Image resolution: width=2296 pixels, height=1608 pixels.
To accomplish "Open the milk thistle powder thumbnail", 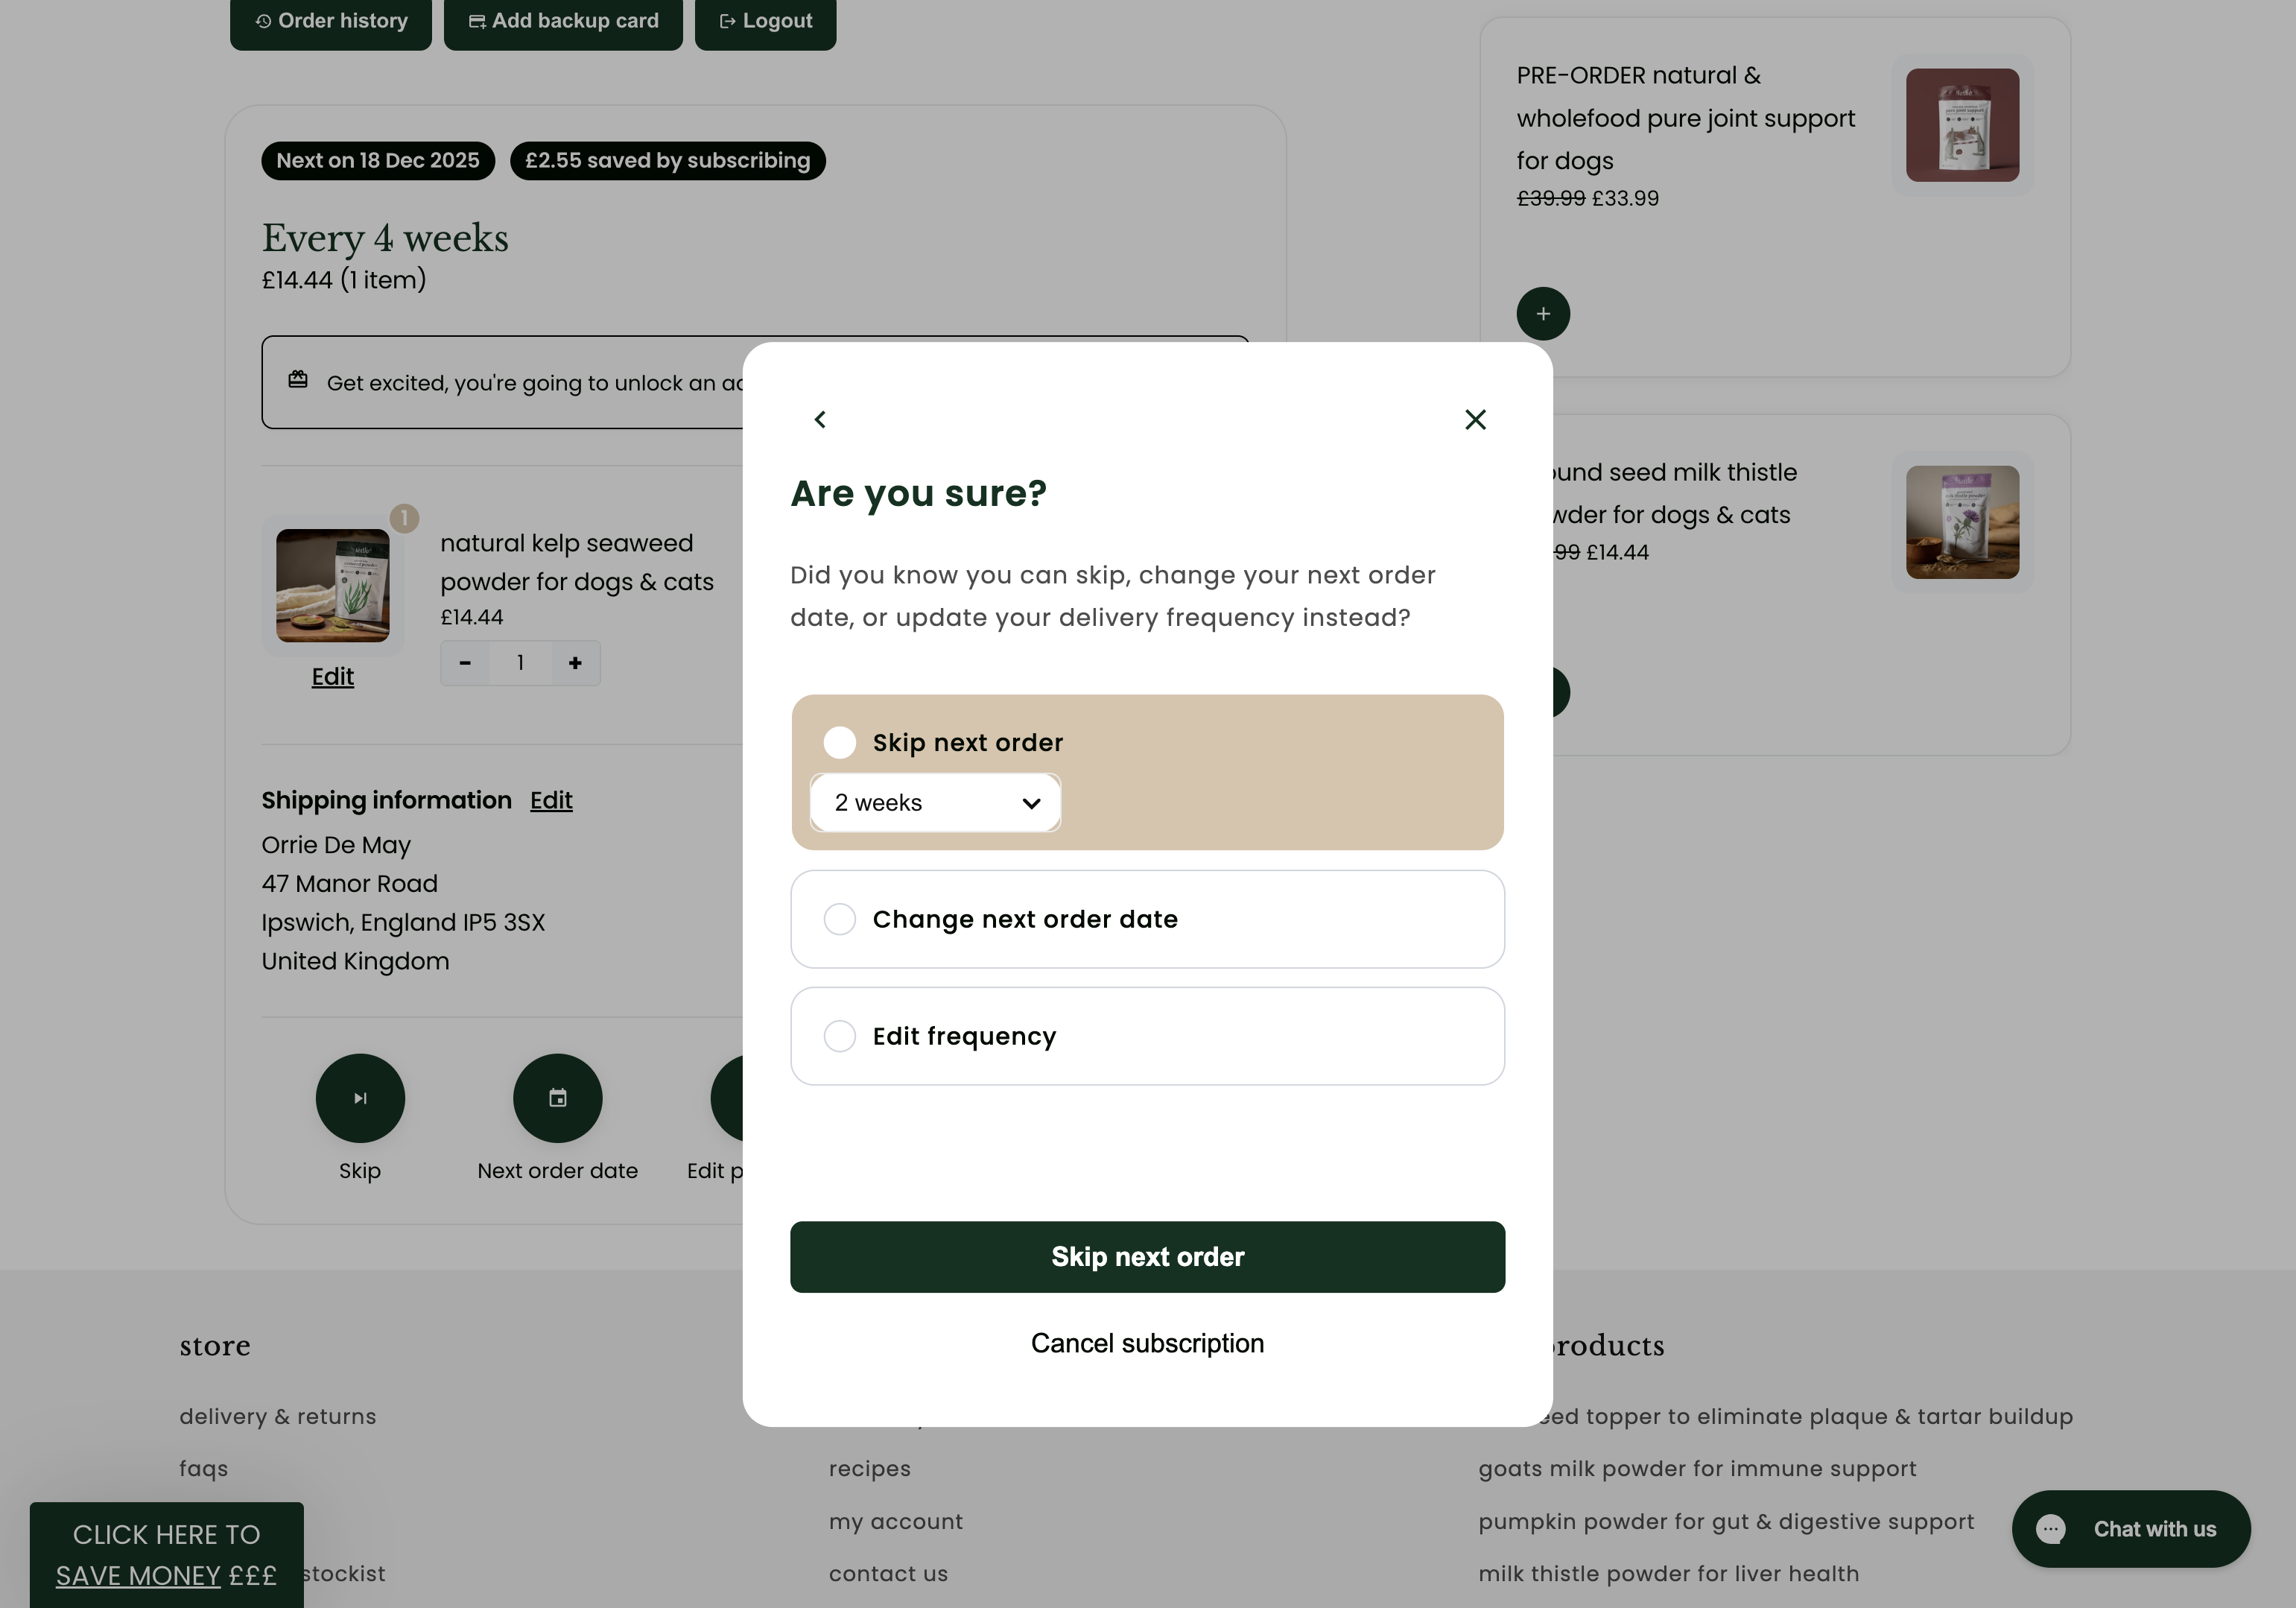I will click(x=1962, y=522).
